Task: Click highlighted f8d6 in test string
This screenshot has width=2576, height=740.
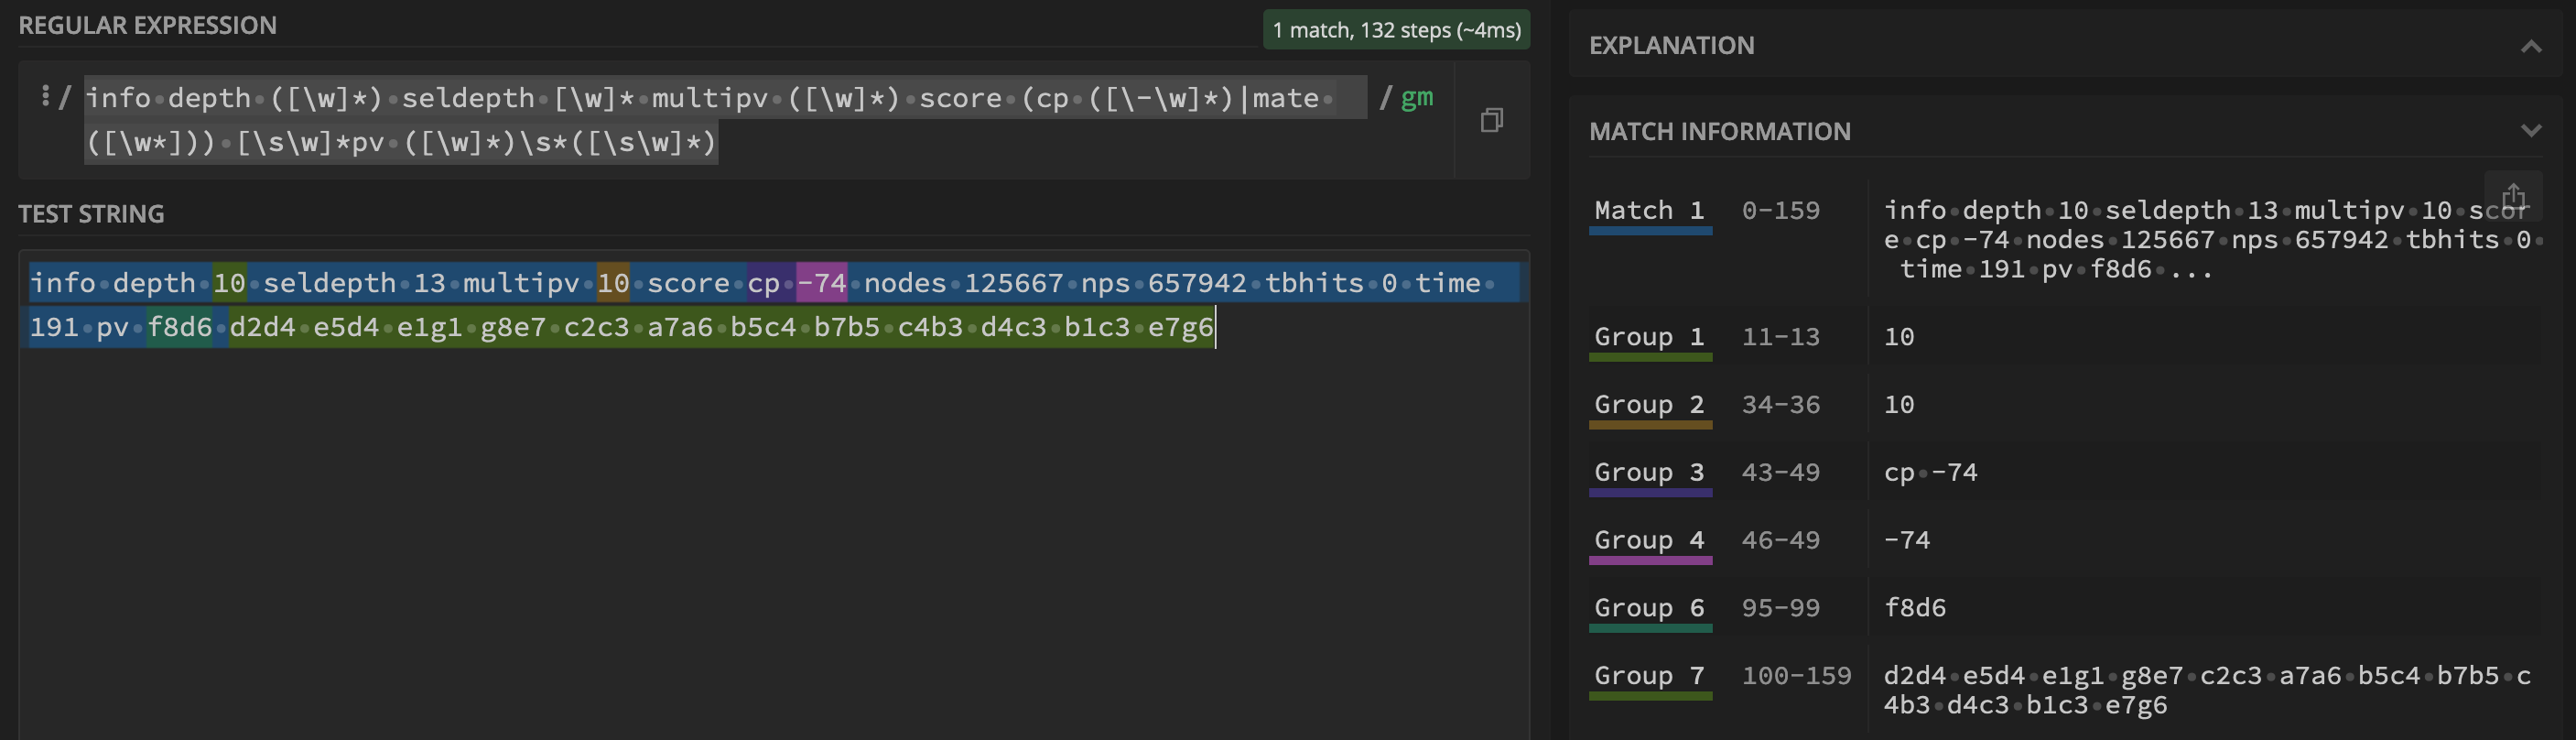Action: click(x=180, y=328)
